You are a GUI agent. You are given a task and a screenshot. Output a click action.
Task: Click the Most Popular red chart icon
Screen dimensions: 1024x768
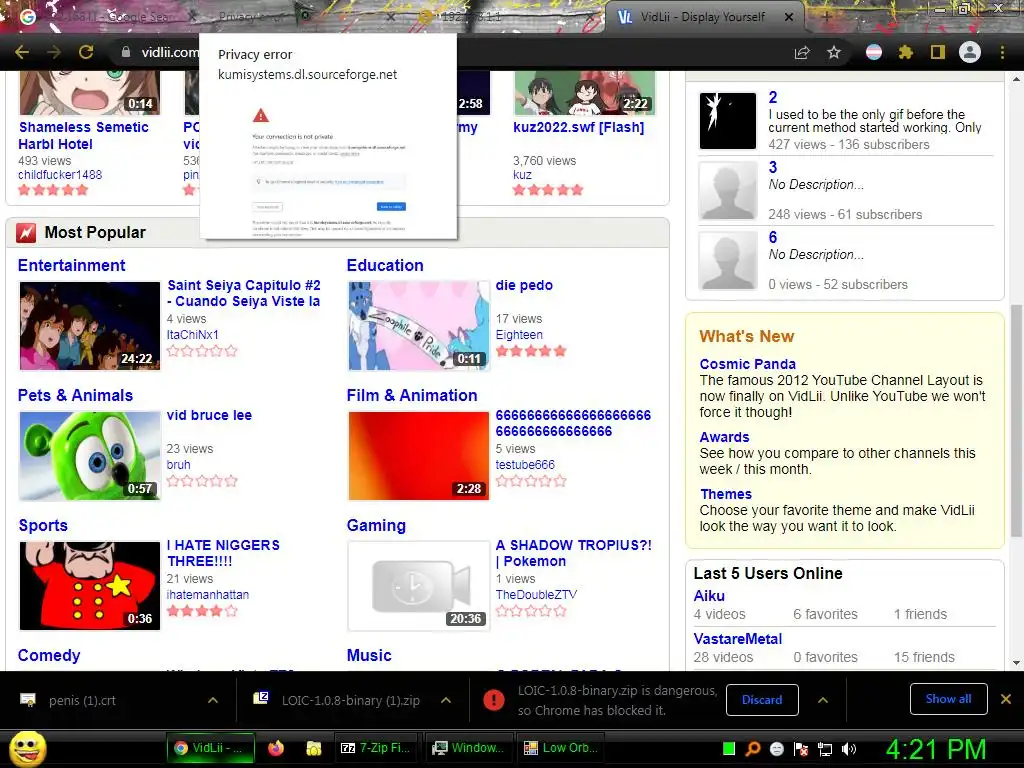coord(26,232)
